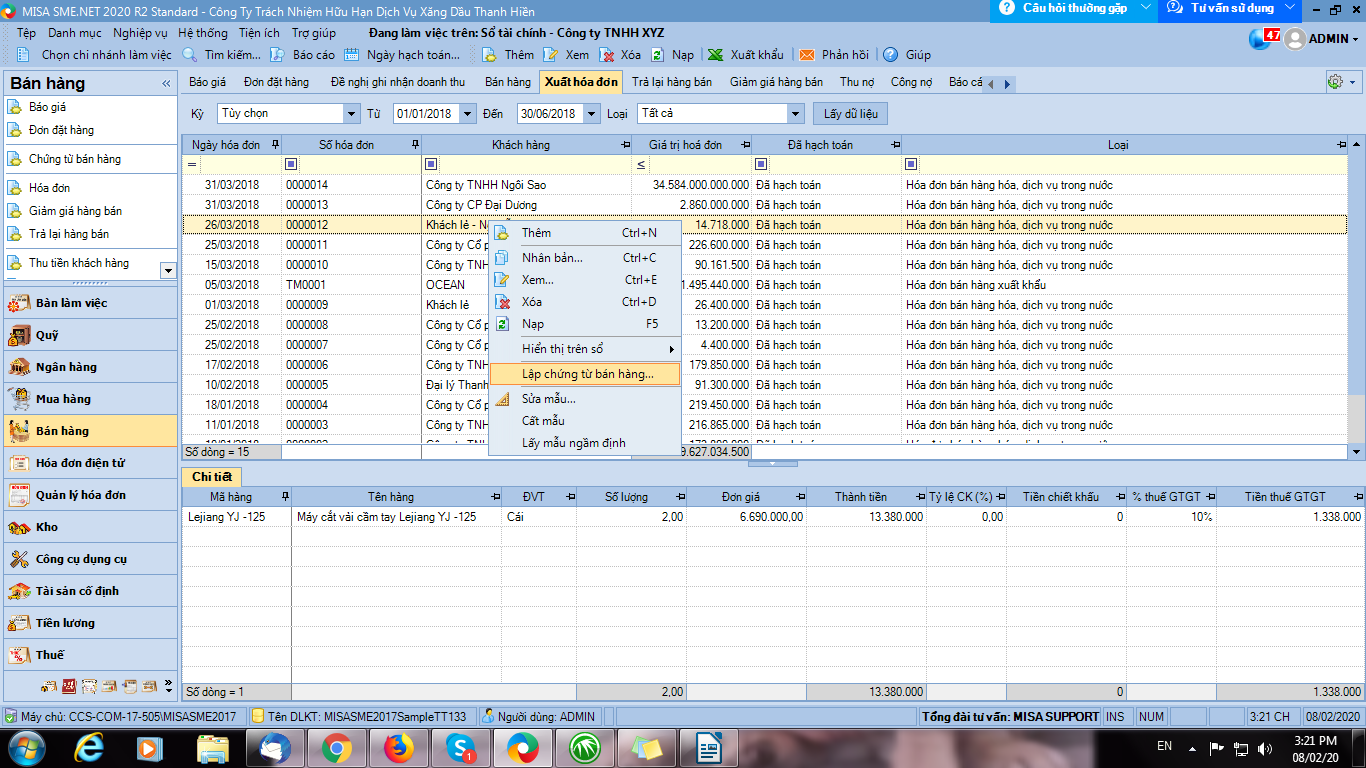Screen dimensions: 1366x768
Task: Switch to the Trả lại hàng bán tab
Action: (x=672, y=82)
